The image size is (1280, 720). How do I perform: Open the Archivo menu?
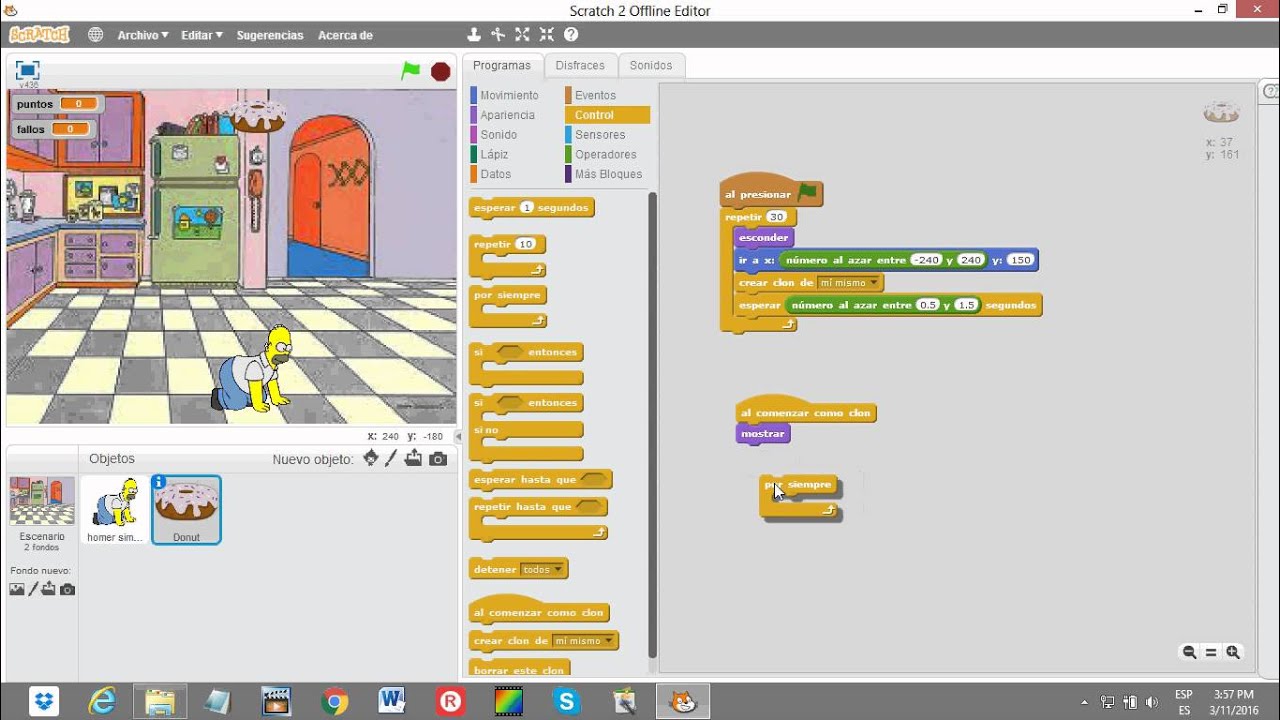click(143, 35)
